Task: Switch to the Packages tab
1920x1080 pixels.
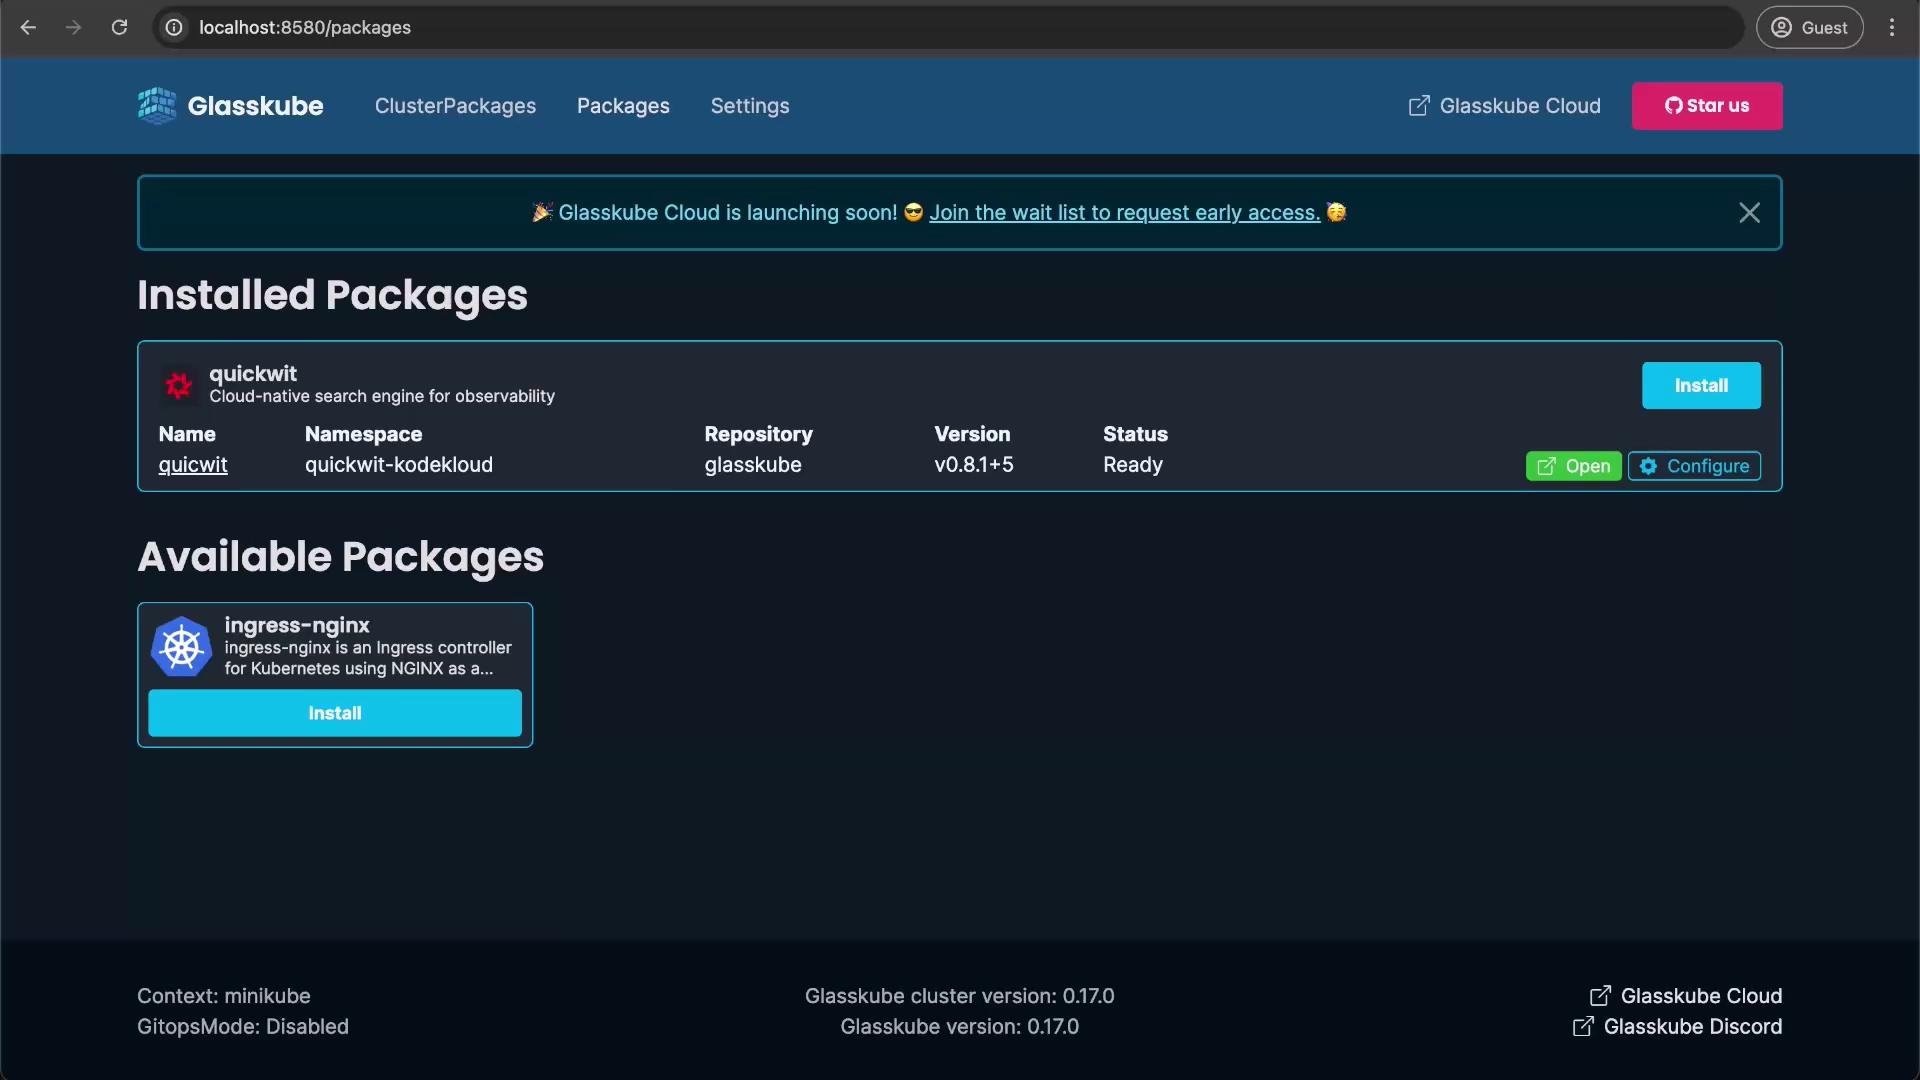Action: [623, 106]
